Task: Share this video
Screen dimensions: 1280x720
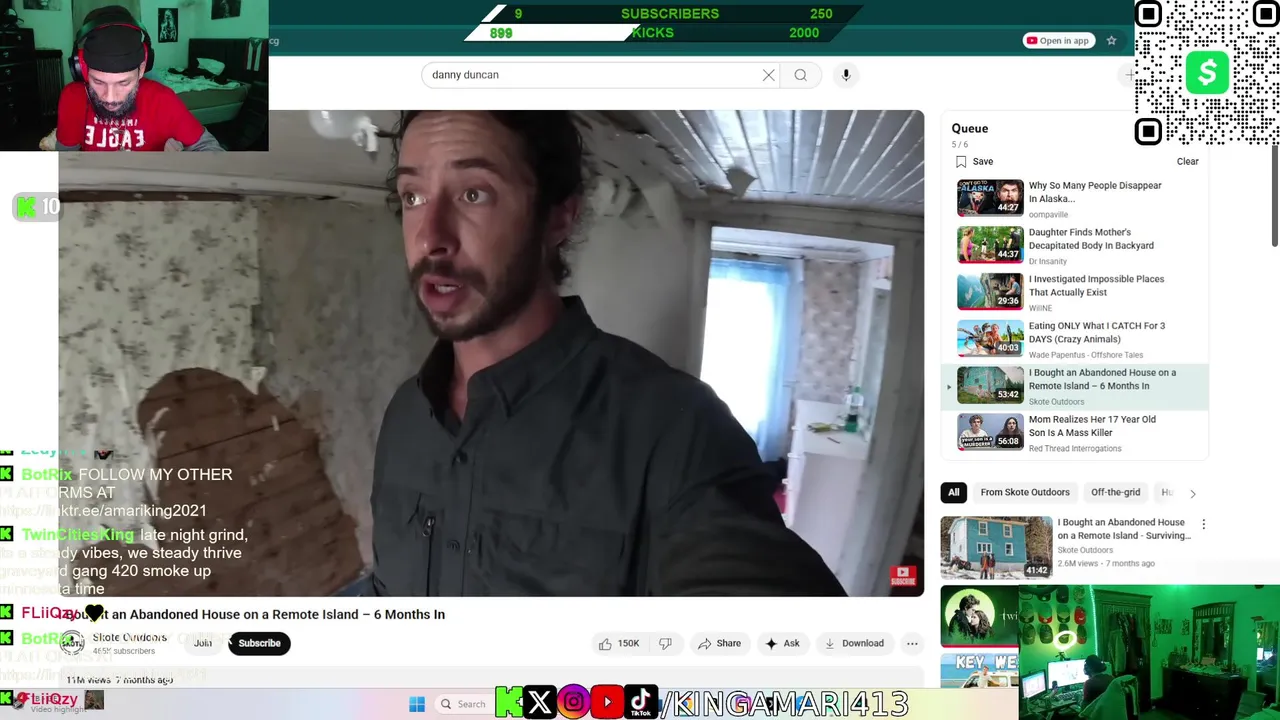Action: click(x=719, y=644)
